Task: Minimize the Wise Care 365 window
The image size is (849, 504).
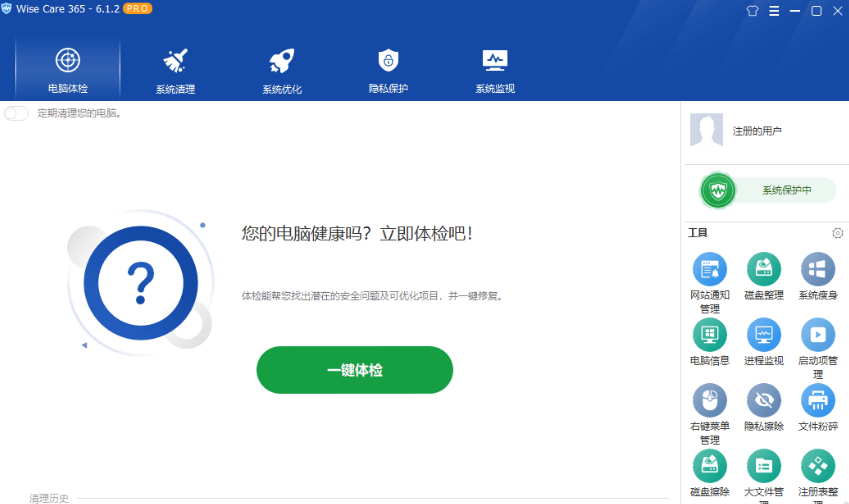Action: click(795, 11)
